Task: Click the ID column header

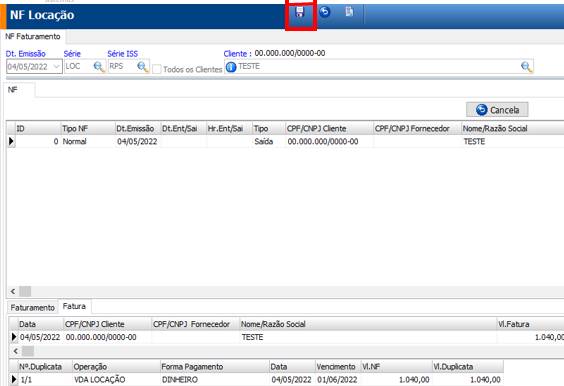Action: pos(38,128)
